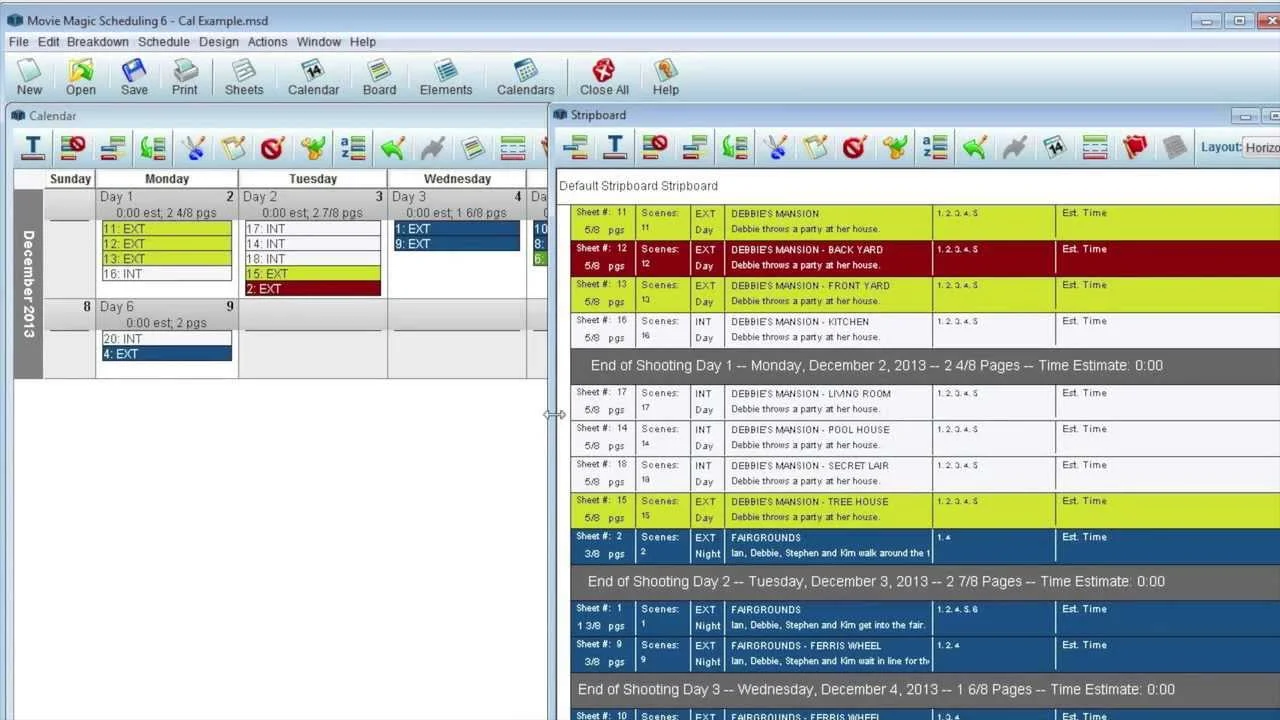Click the red prohibited circle icon in Stripboard toolbar
Image resolution: width=1280 pixels, height=720 pixels.
[854, 148]
